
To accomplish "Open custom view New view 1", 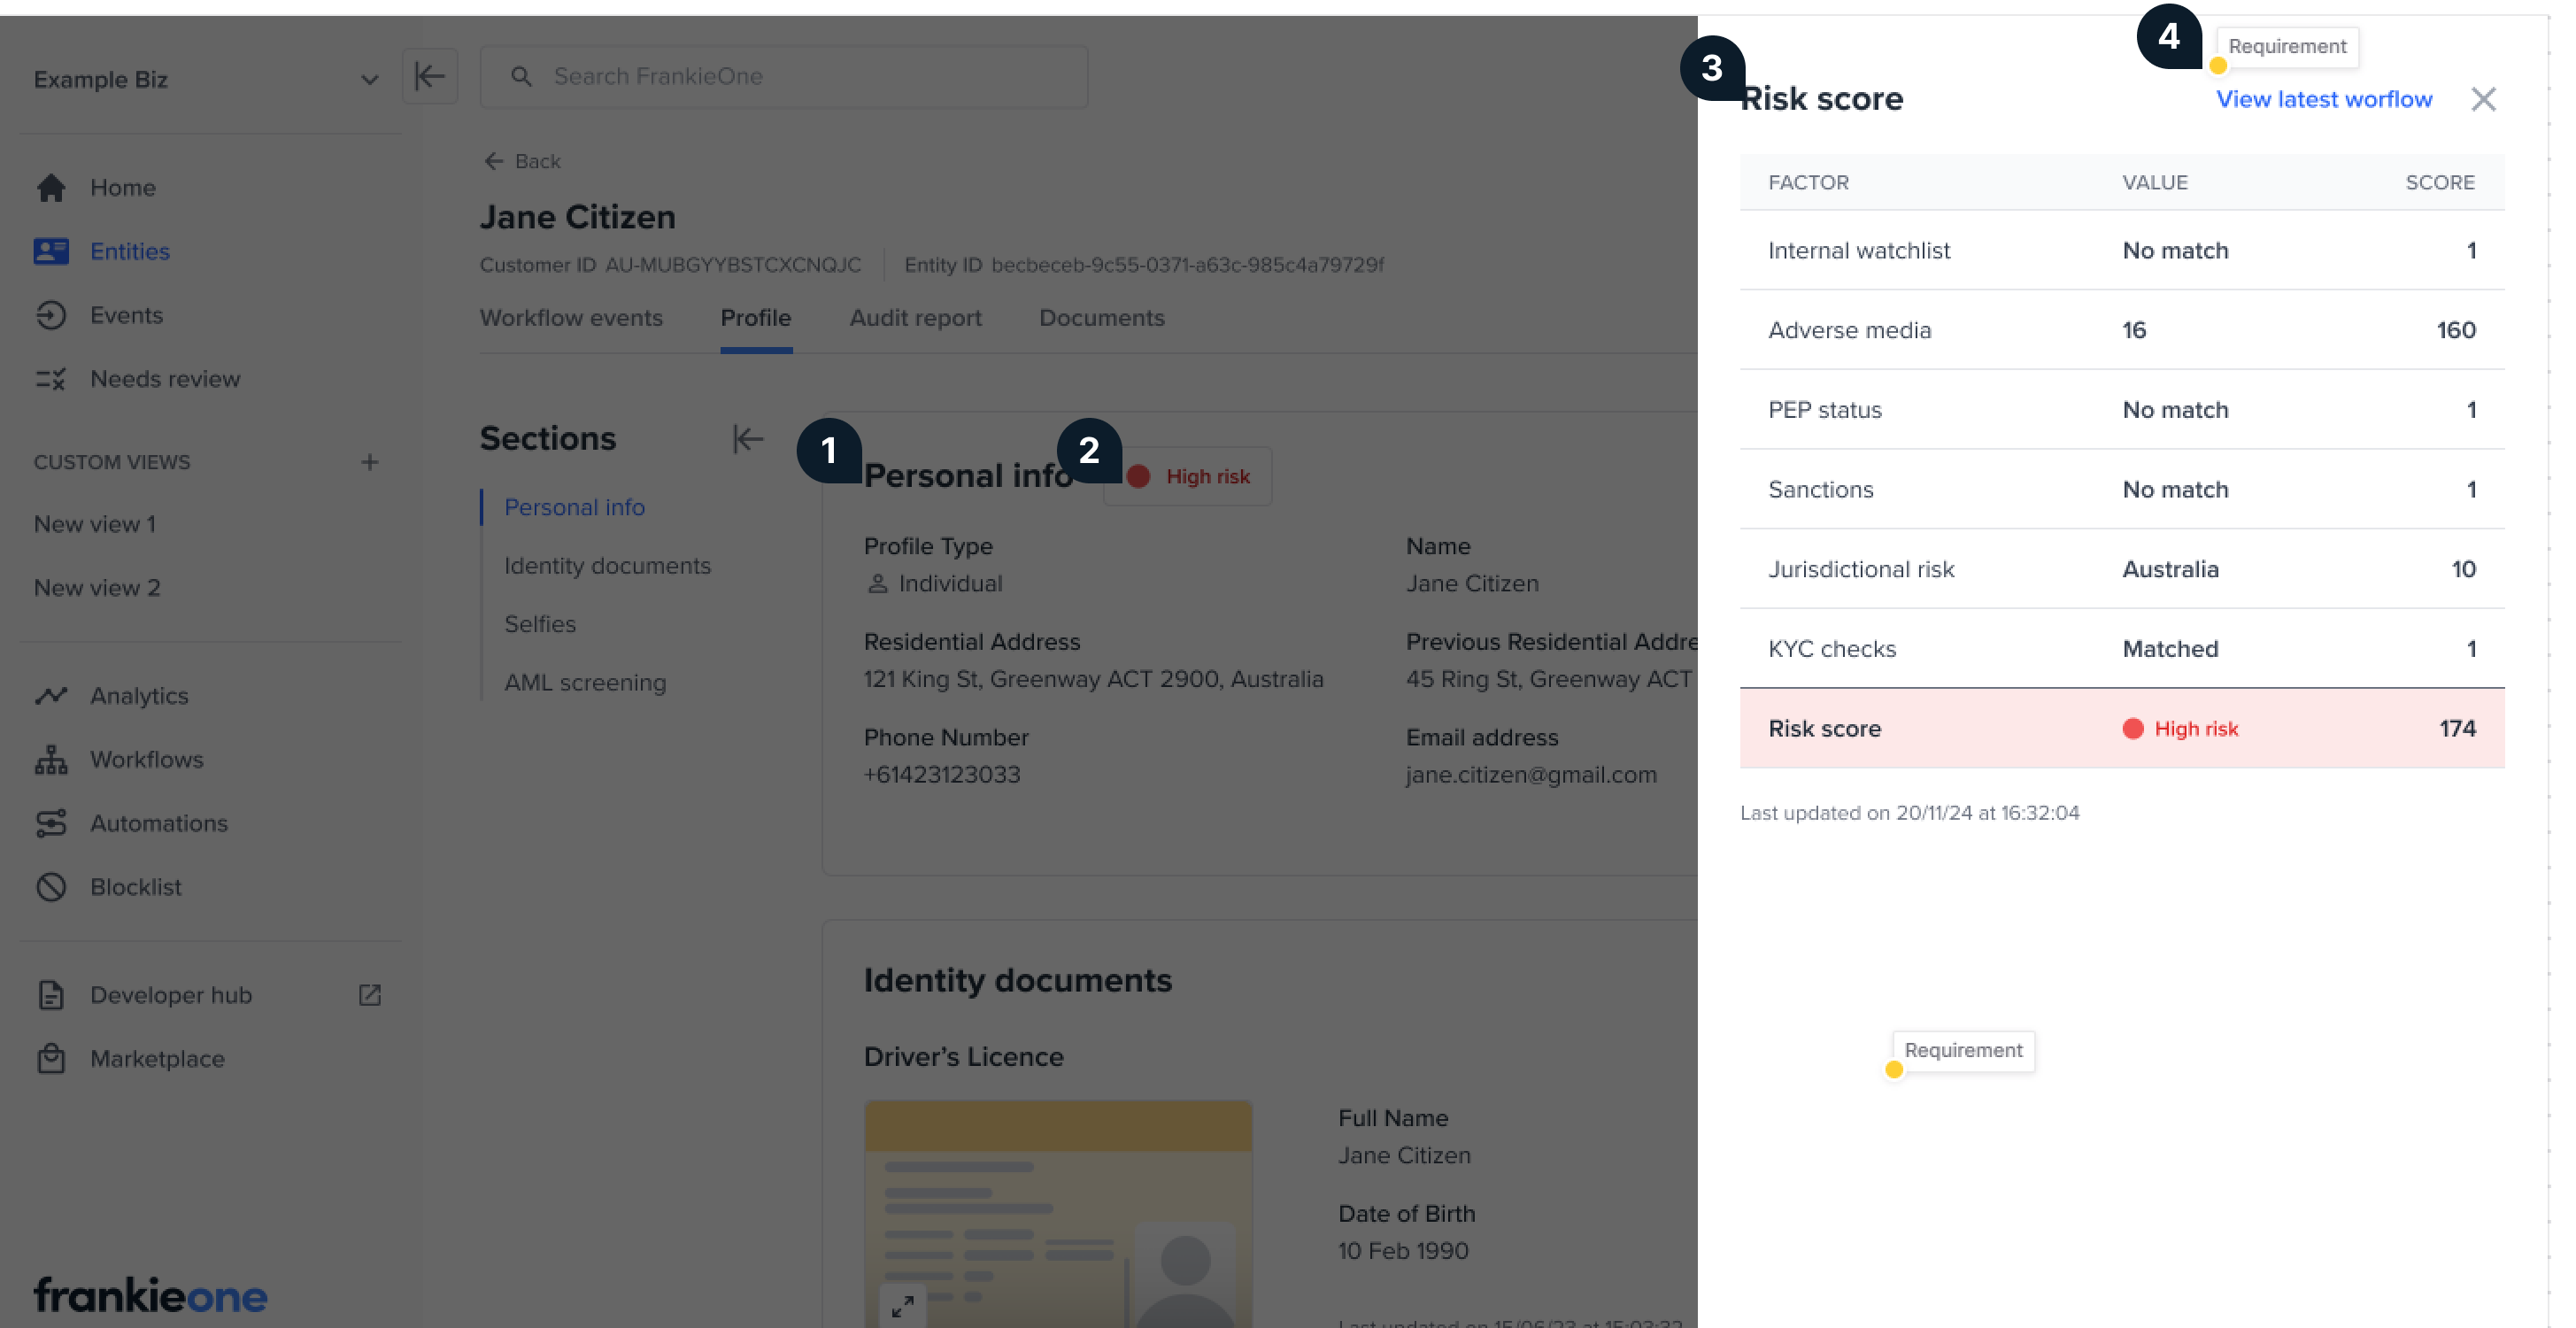I will click(x=95, y=524).
